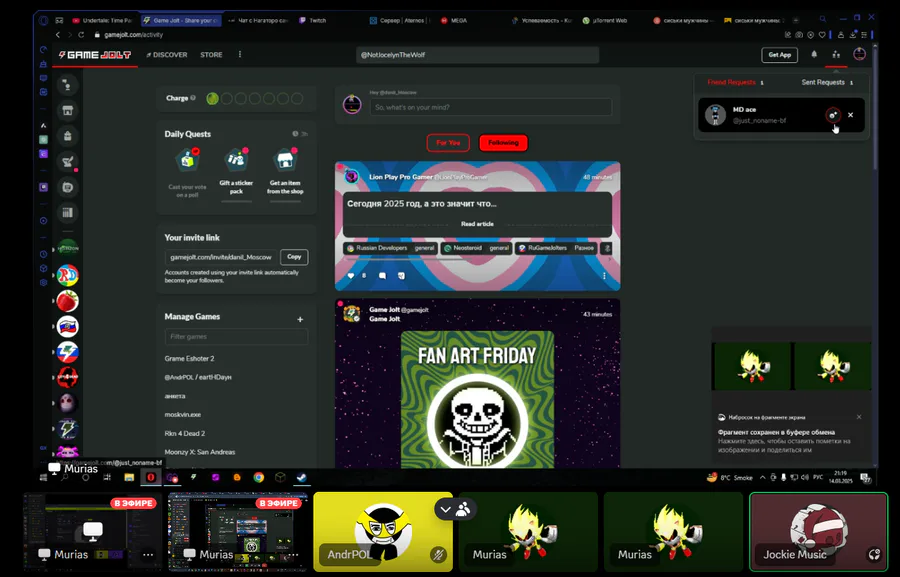Open the notifications bell
The height and width of the screenshot is (577, 900).
[x=814, y=55]
